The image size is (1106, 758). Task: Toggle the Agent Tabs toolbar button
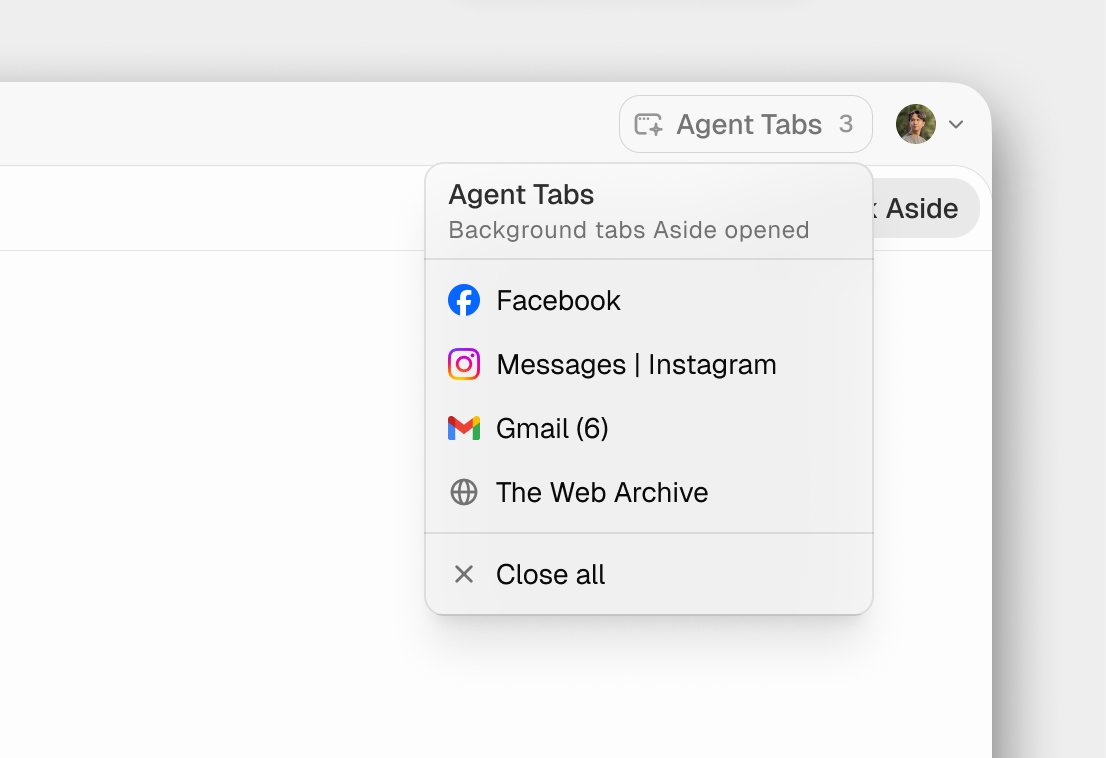(746, 124)
